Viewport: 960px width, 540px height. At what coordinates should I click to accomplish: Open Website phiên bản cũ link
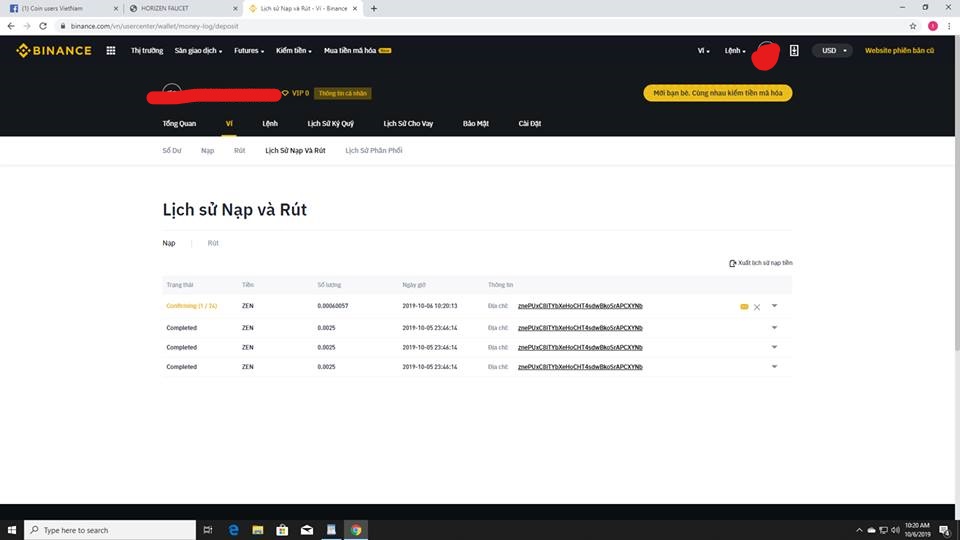(x=899, y=51)
